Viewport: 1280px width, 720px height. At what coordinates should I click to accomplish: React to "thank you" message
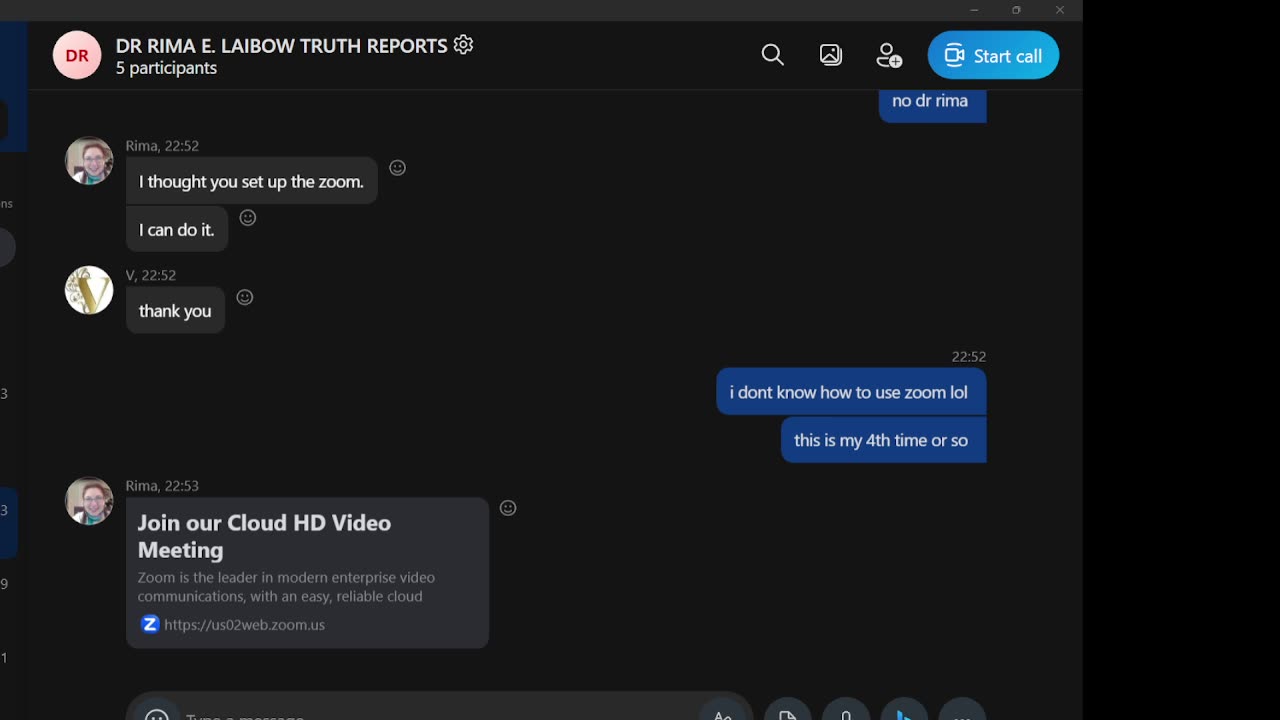[245, 297]
